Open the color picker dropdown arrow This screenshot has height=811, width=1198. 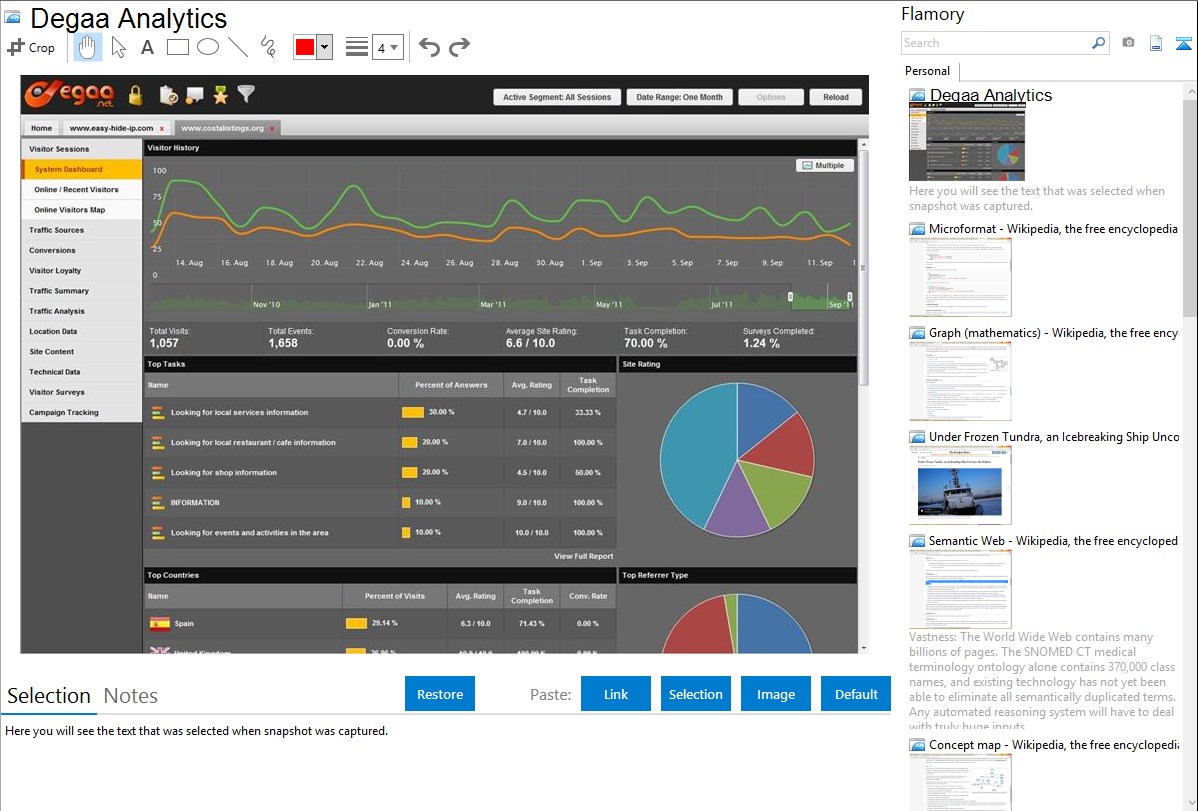click(324, 47)
